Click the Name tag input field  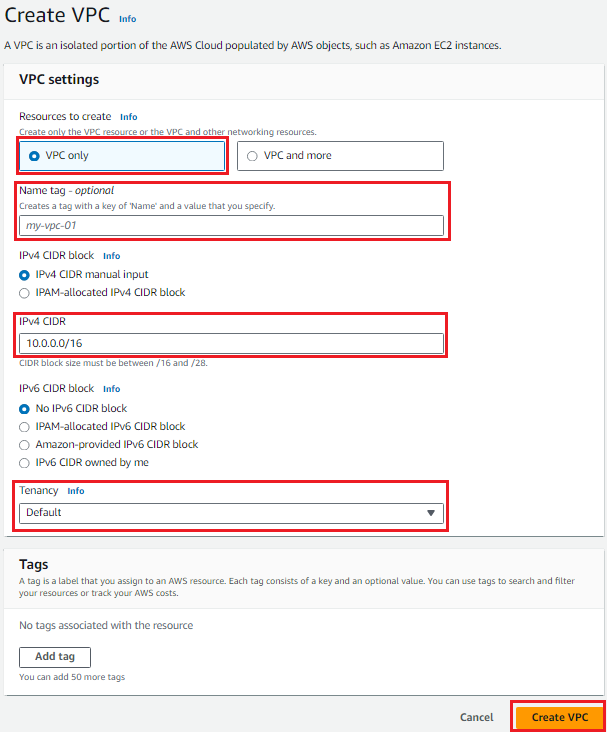point(231,226)
